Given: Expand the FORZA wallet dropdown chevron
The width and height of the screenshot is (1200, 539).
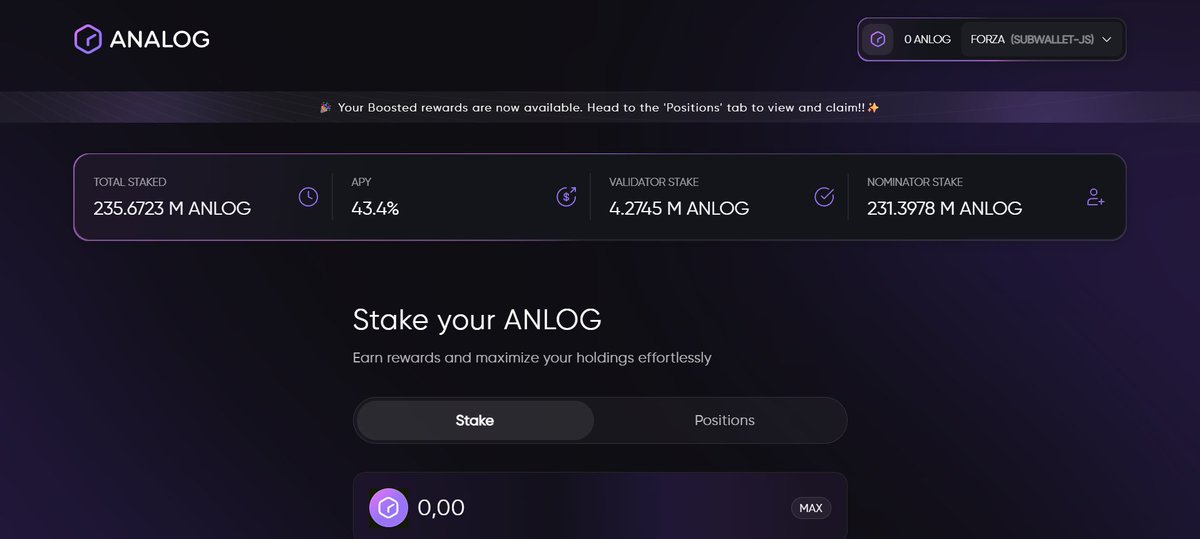Looking at the screenshot, I should (x=1107, y=40).
